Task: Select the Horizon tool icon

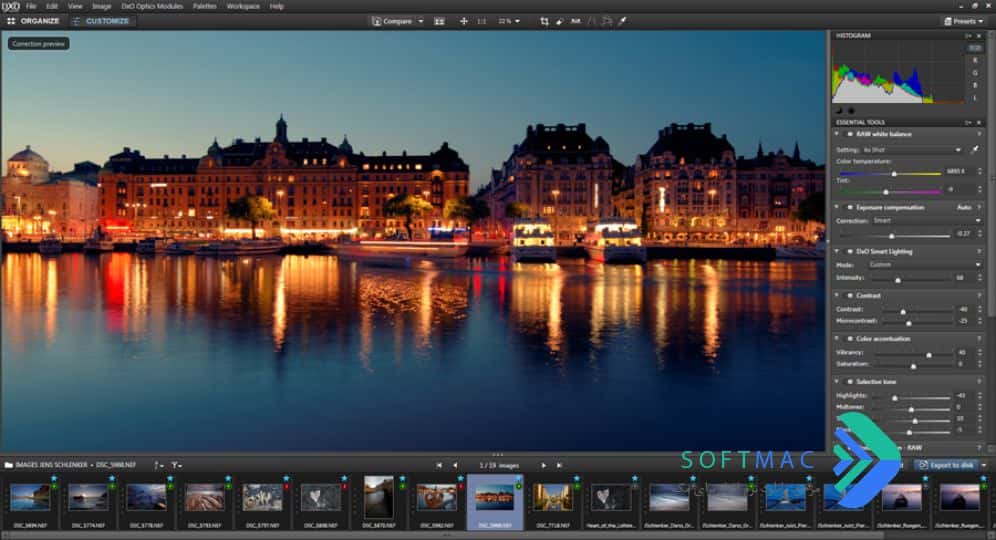Action: click(575, 21)
